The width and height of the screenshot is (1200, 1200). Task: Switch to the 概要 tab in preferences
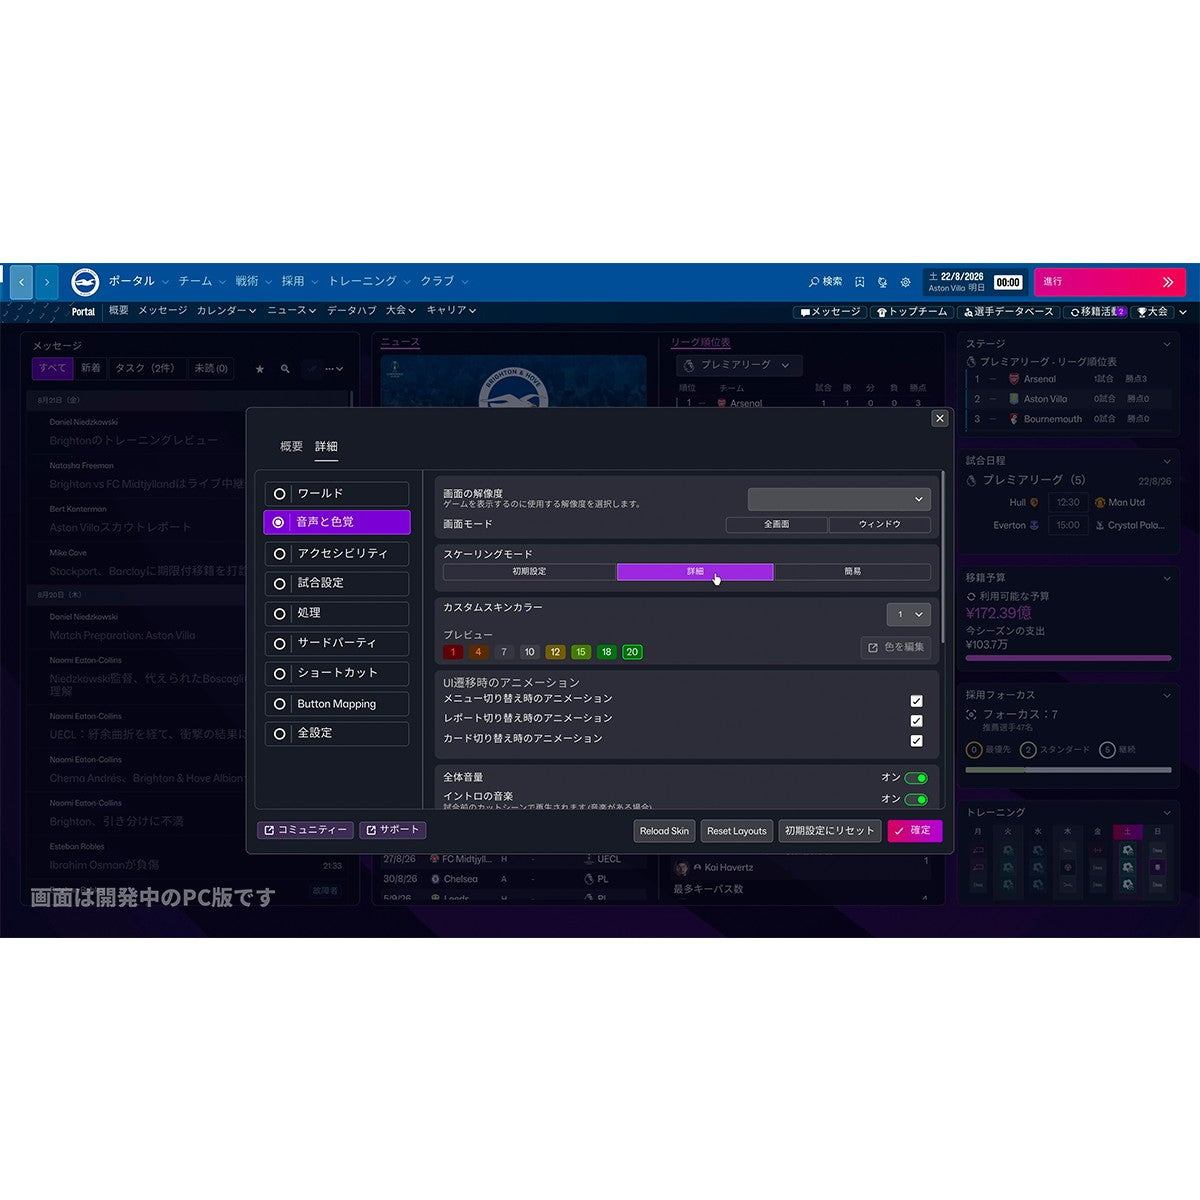point(291,447)
